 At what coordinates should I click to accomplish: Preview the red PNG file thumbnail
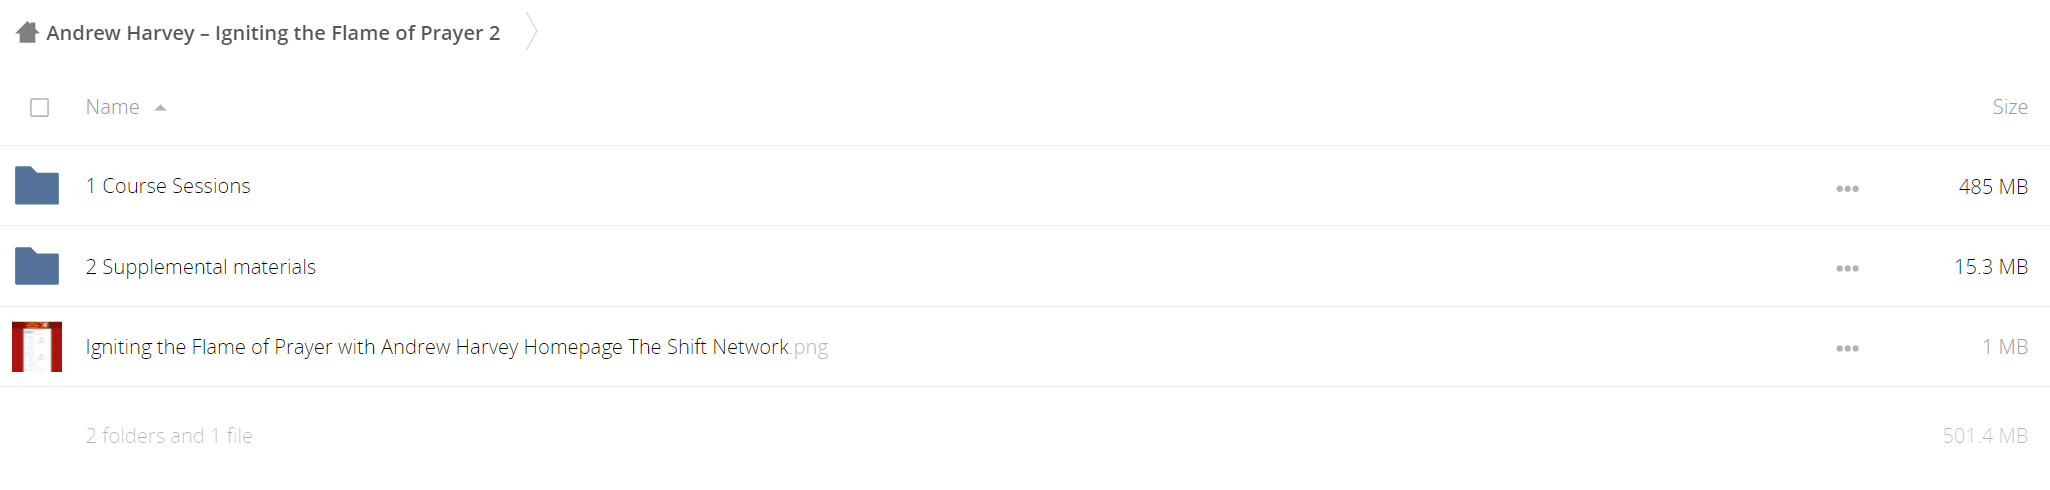click(x=37, y=346)
